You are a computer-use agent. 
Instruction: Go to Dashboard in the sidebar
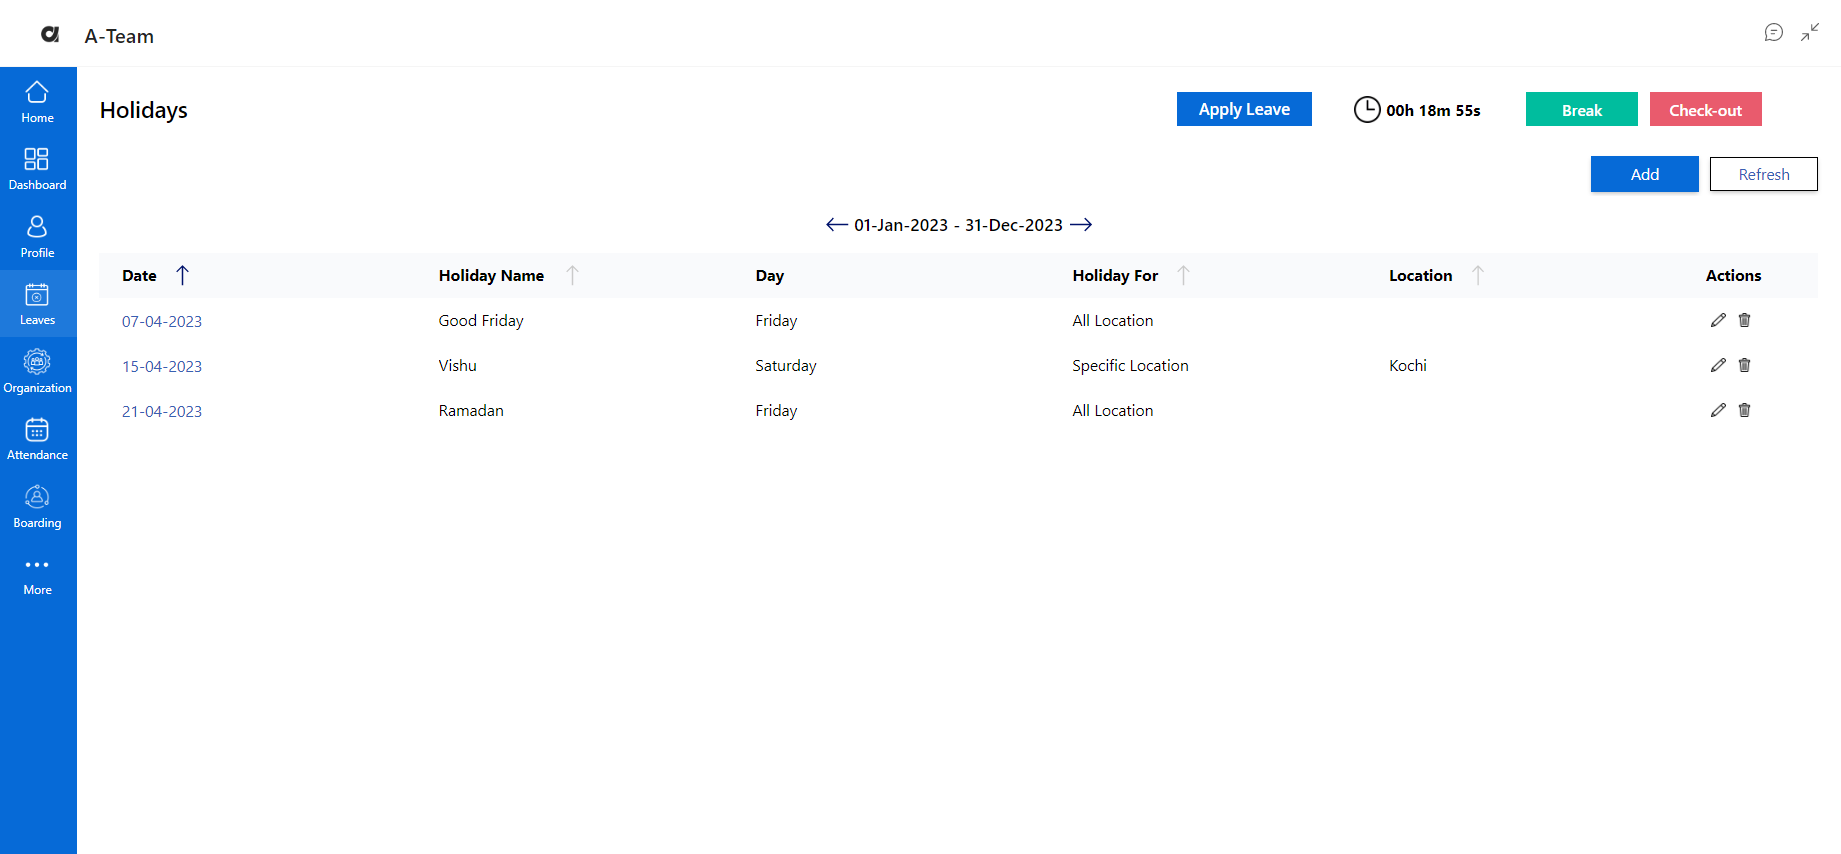coord(37,169)
